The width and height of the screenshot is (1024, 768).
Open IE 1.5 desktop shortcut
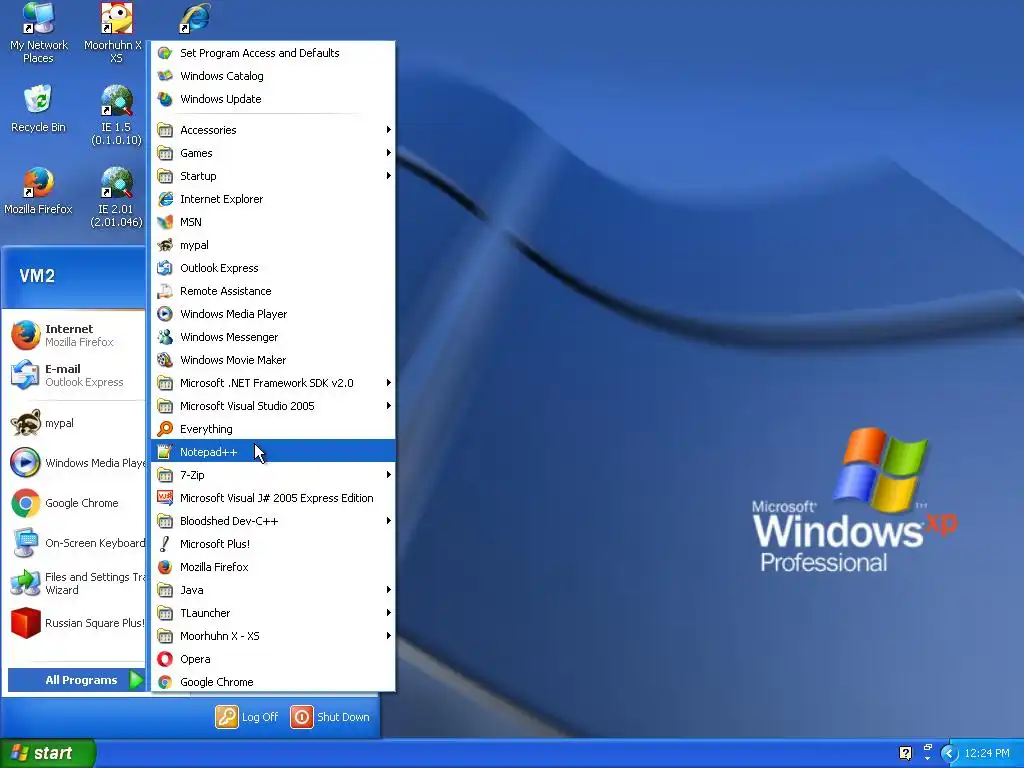116,115
